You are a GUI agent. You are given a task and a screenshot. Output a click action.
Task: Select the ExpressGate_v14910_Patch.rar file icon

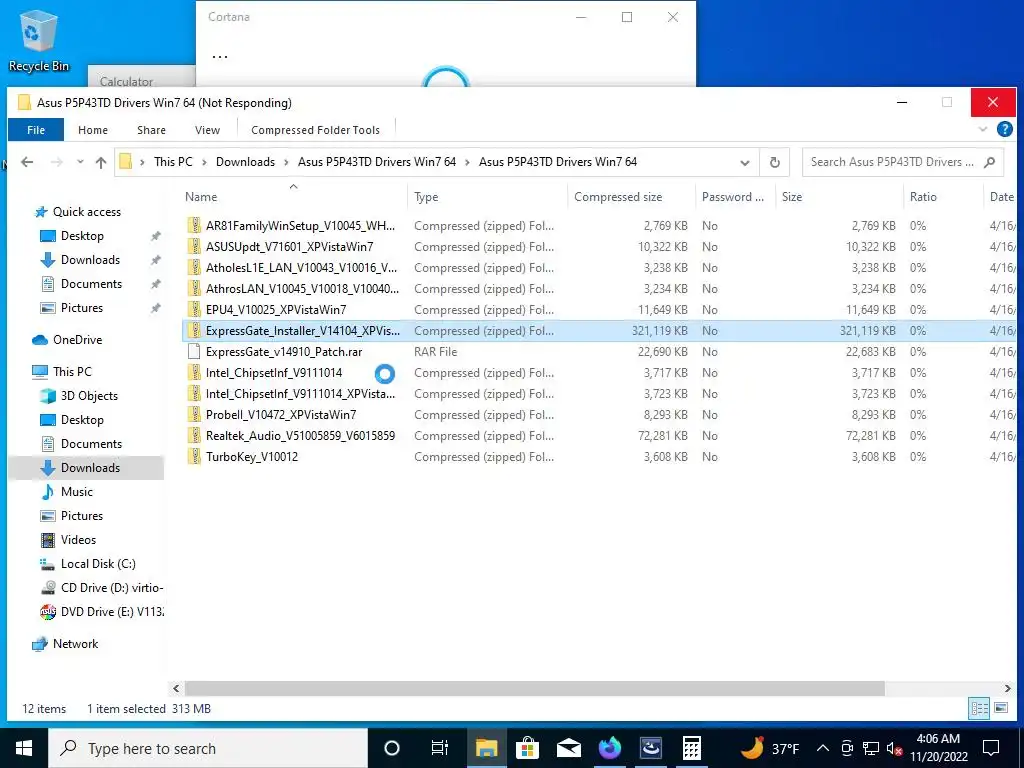pos(194,351)
